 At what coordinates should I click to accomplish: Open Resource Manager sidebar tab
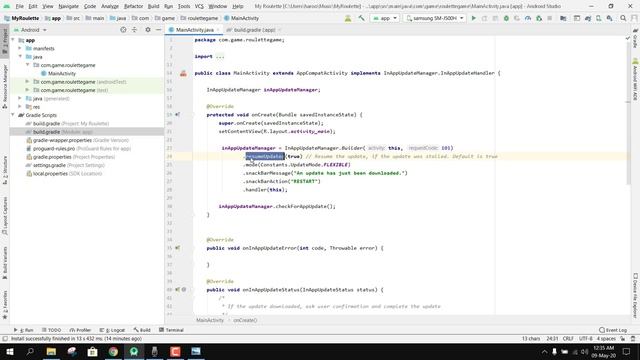(x=5, y=86)
